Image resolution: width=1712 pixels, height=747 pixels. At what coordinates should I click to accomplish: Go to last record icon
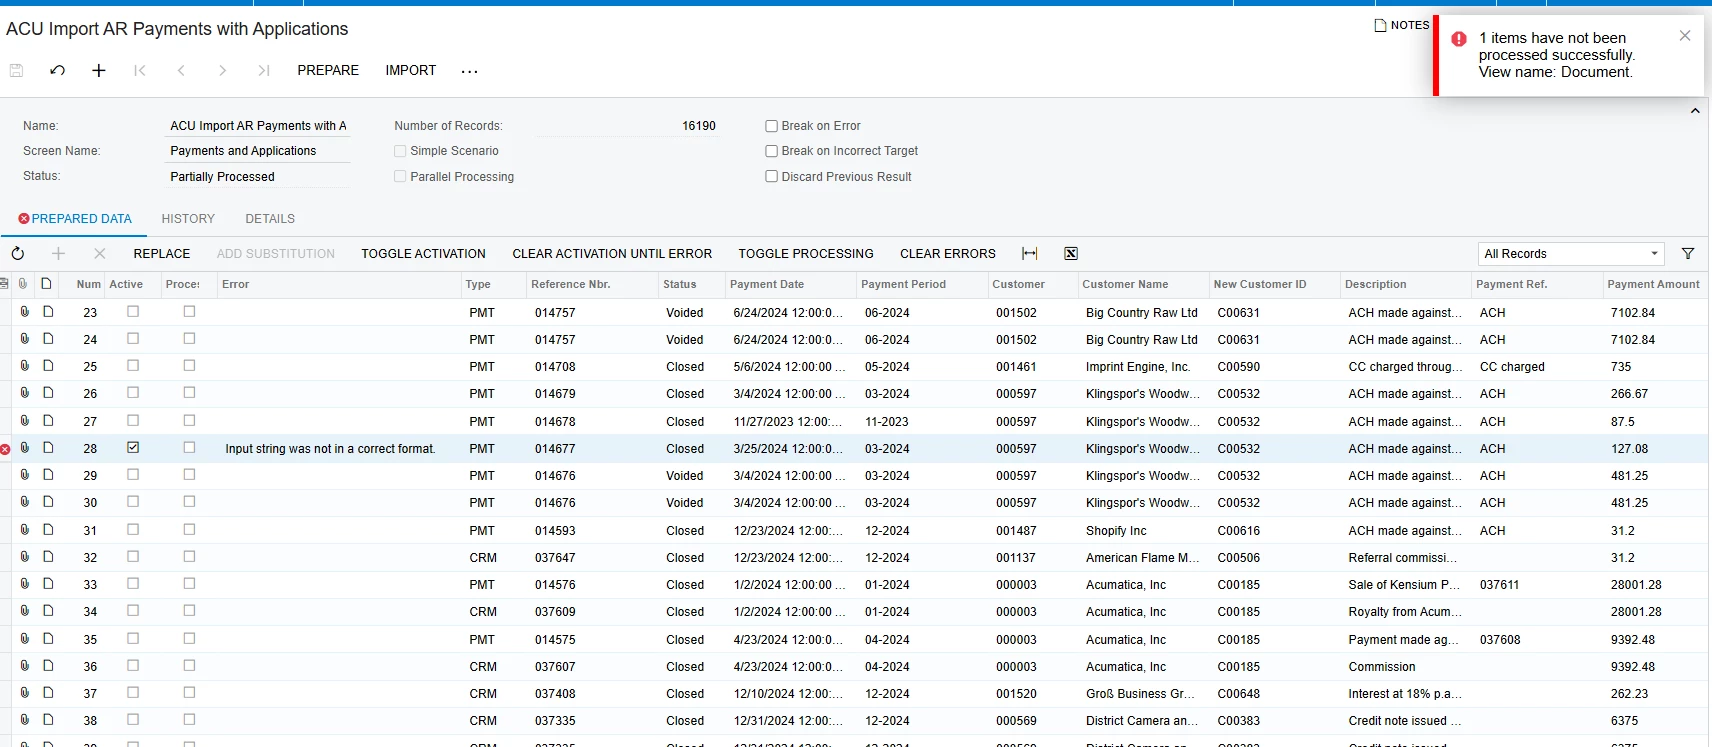tap(263, 70)
